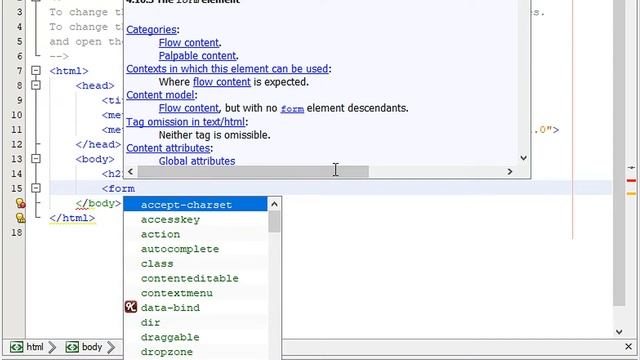Select data-bind Knockout attribute
640x360 pixels.
196,308
